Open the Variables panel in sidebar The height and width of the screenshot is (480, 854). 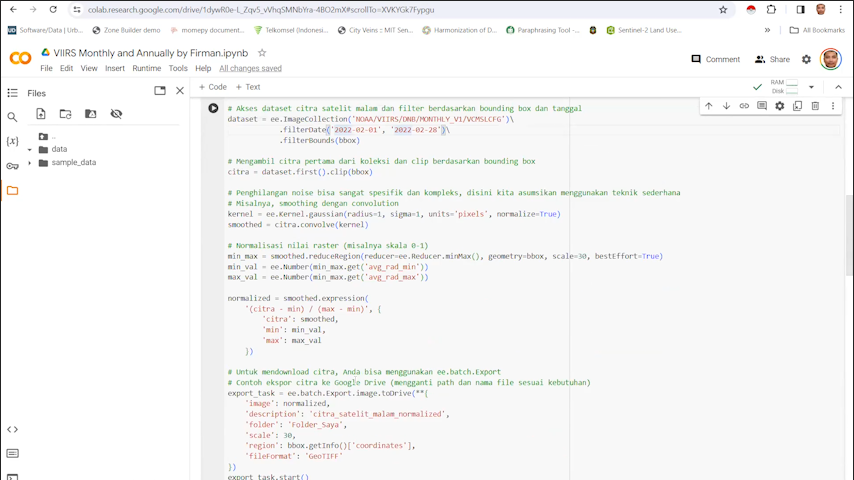click(12, 141)
